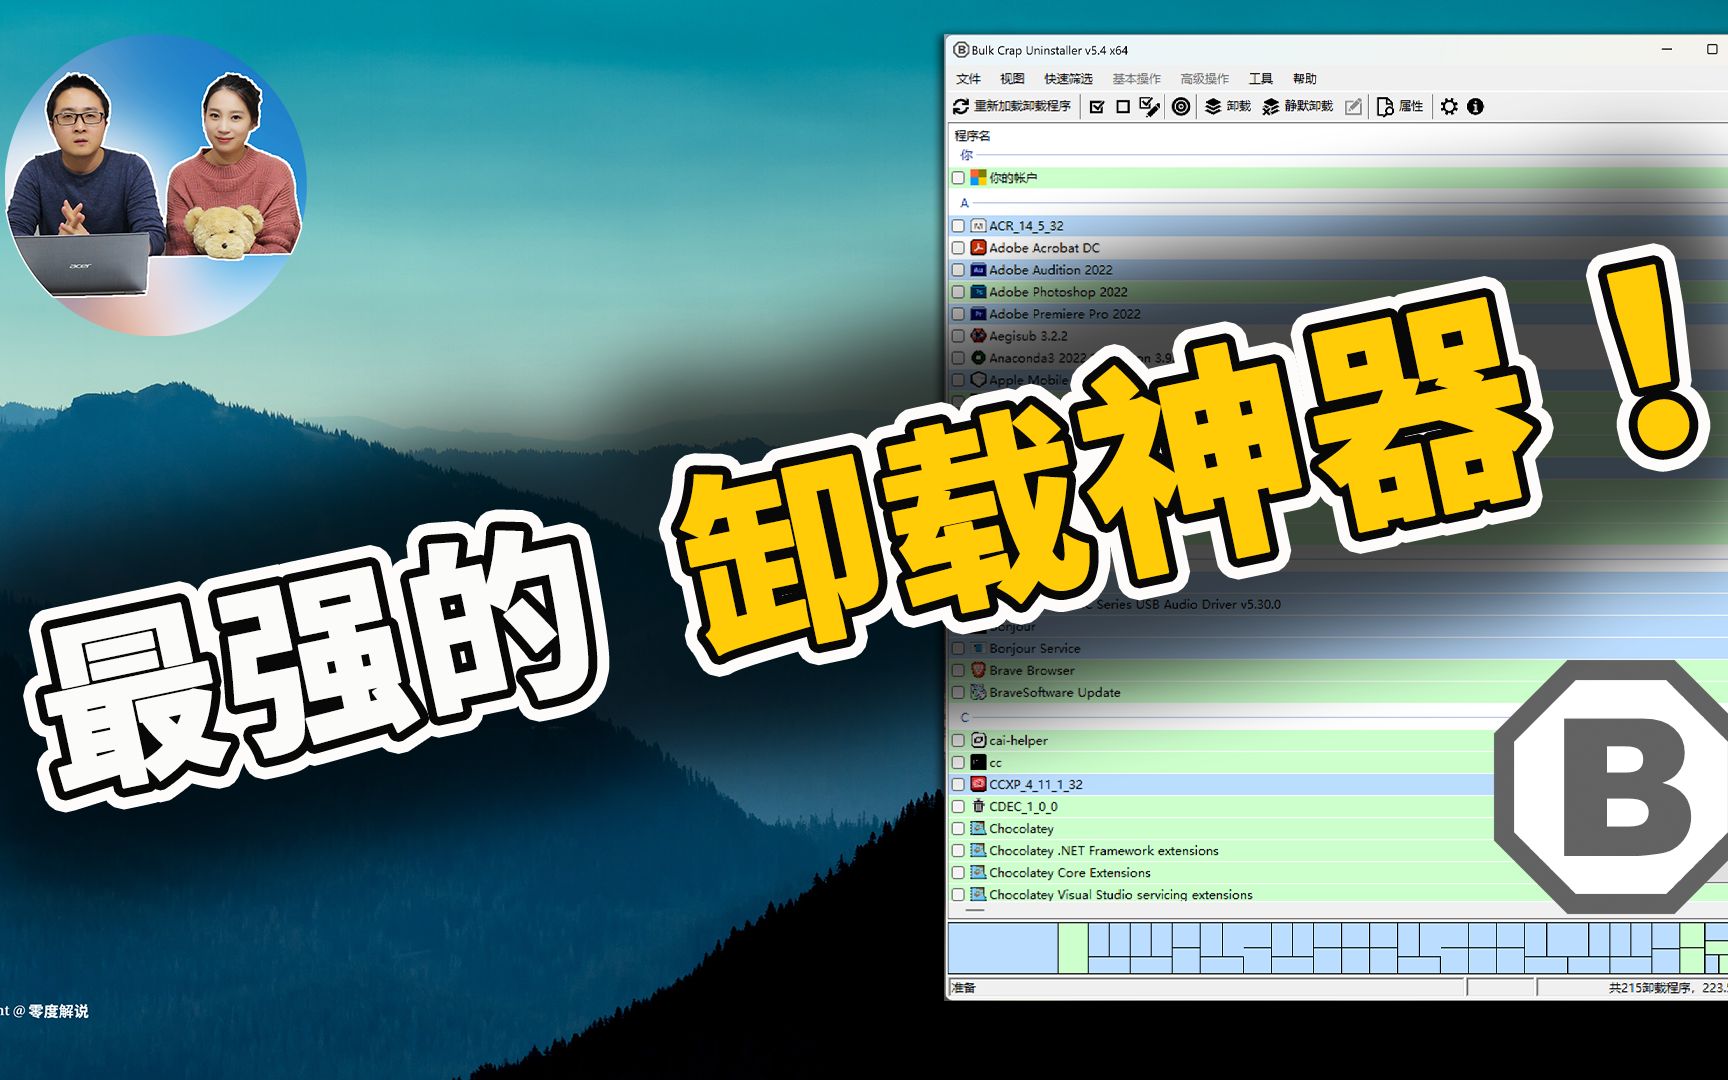The image size is (1728, 1080).
Task: Click the 卸载 button label
Action: coord(1238,106)
